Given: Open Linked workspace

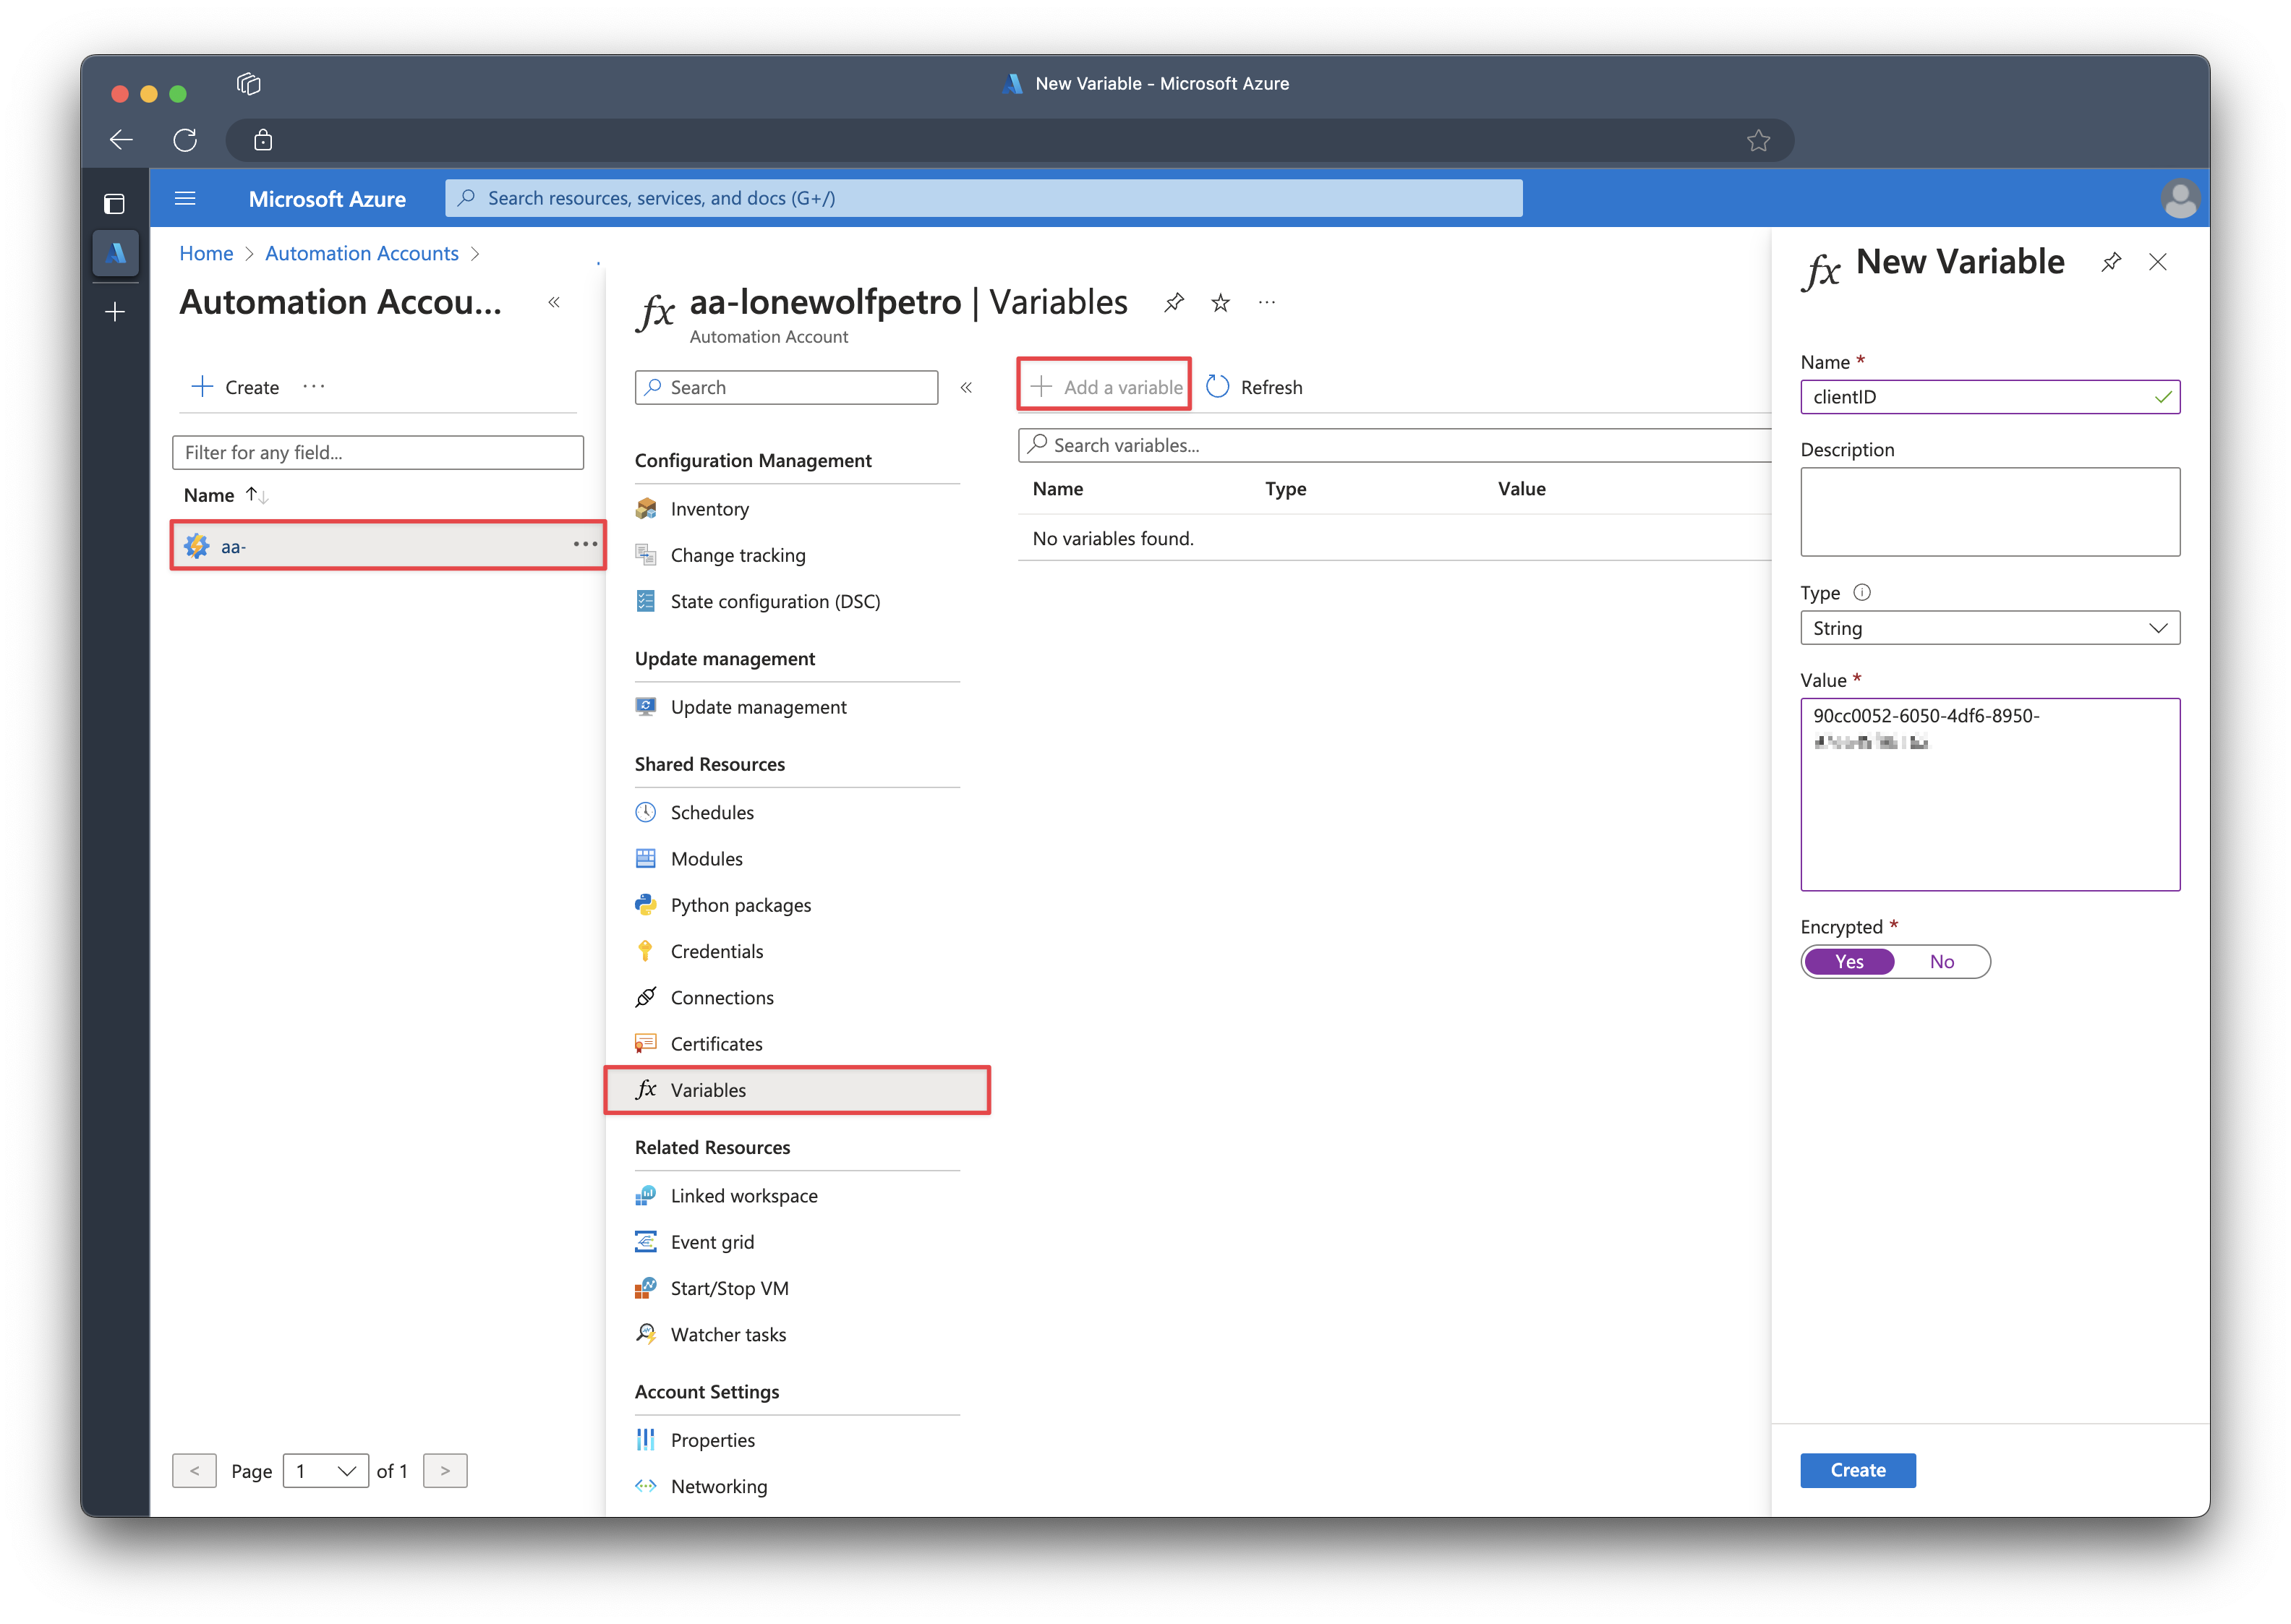Looking at the screenshot, I should pyautogui.click(x=744, y=1195).
